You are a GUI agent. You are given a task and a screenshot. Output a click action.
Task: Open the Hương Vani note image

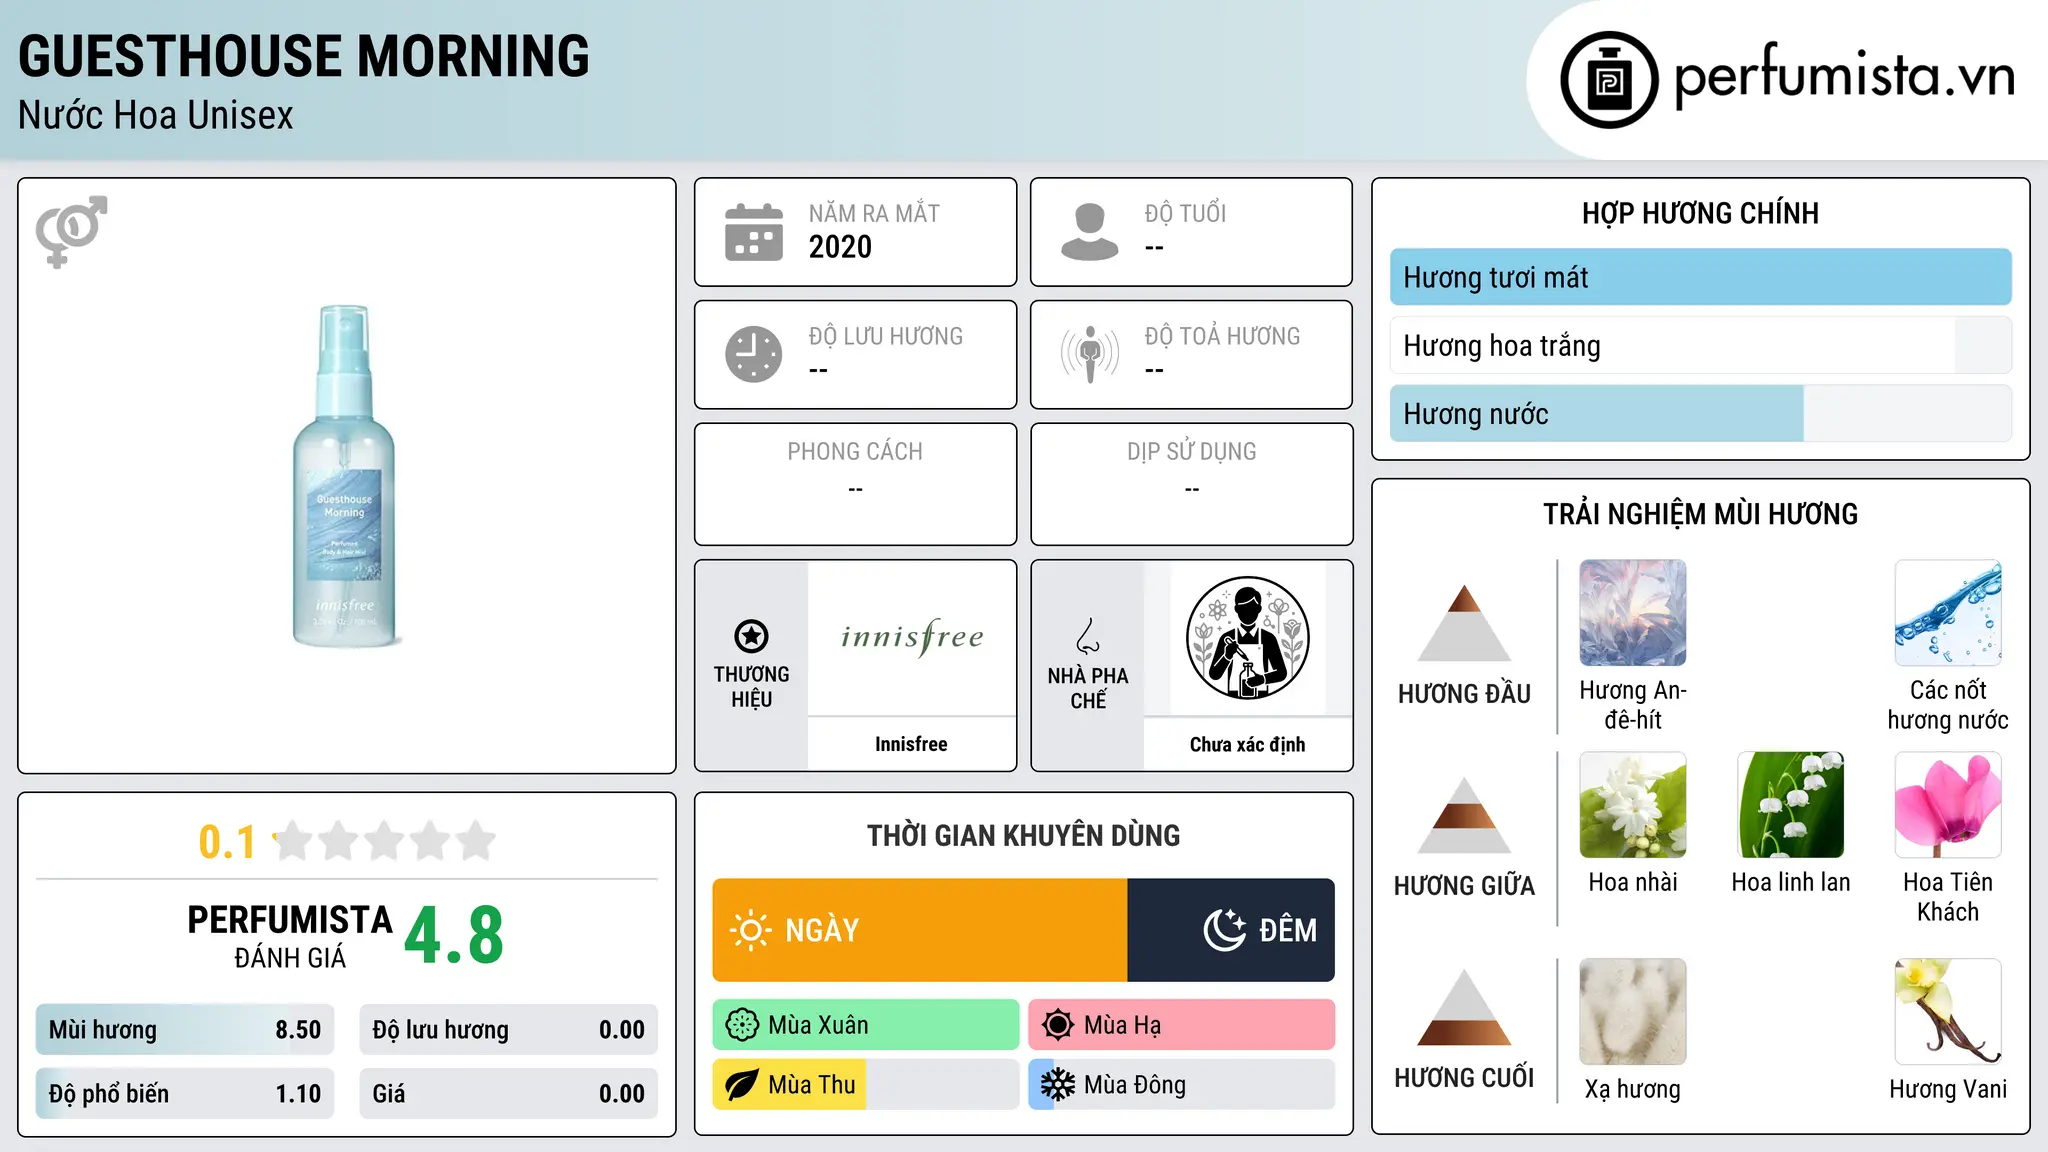click(x=1948, y=1012)
